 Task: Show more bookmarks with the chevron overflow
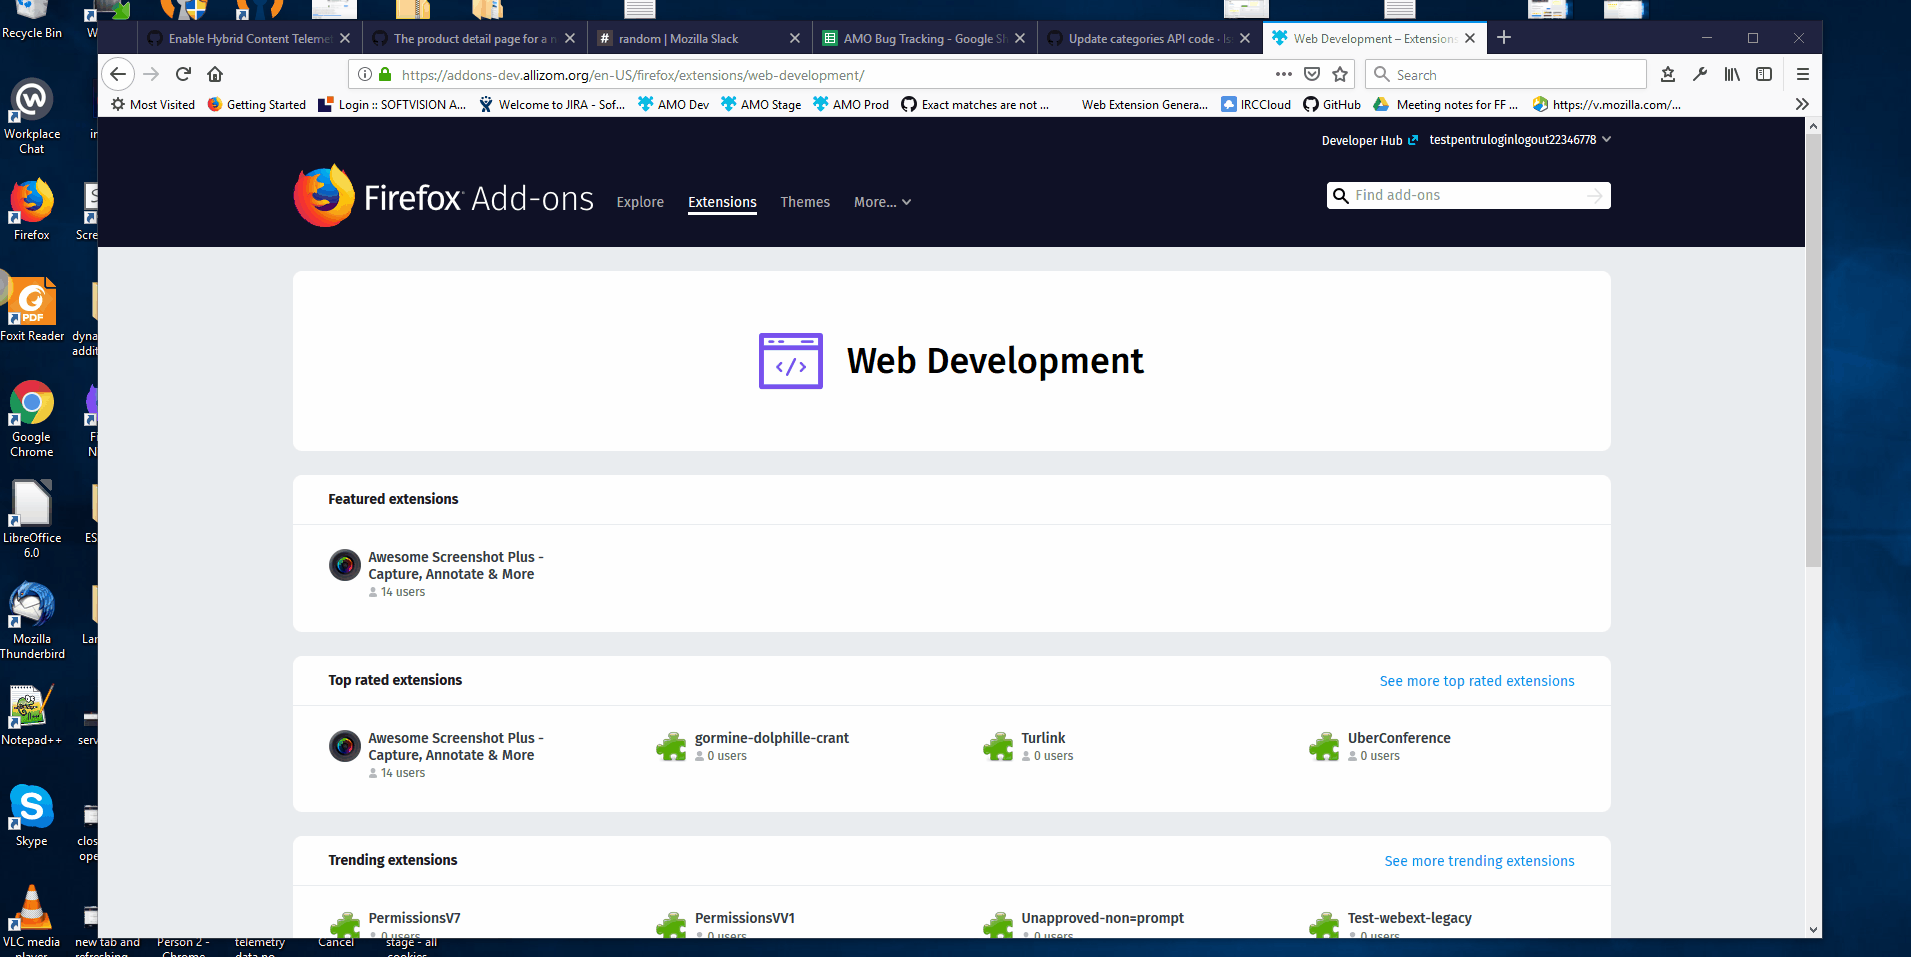coord(1802,104)
